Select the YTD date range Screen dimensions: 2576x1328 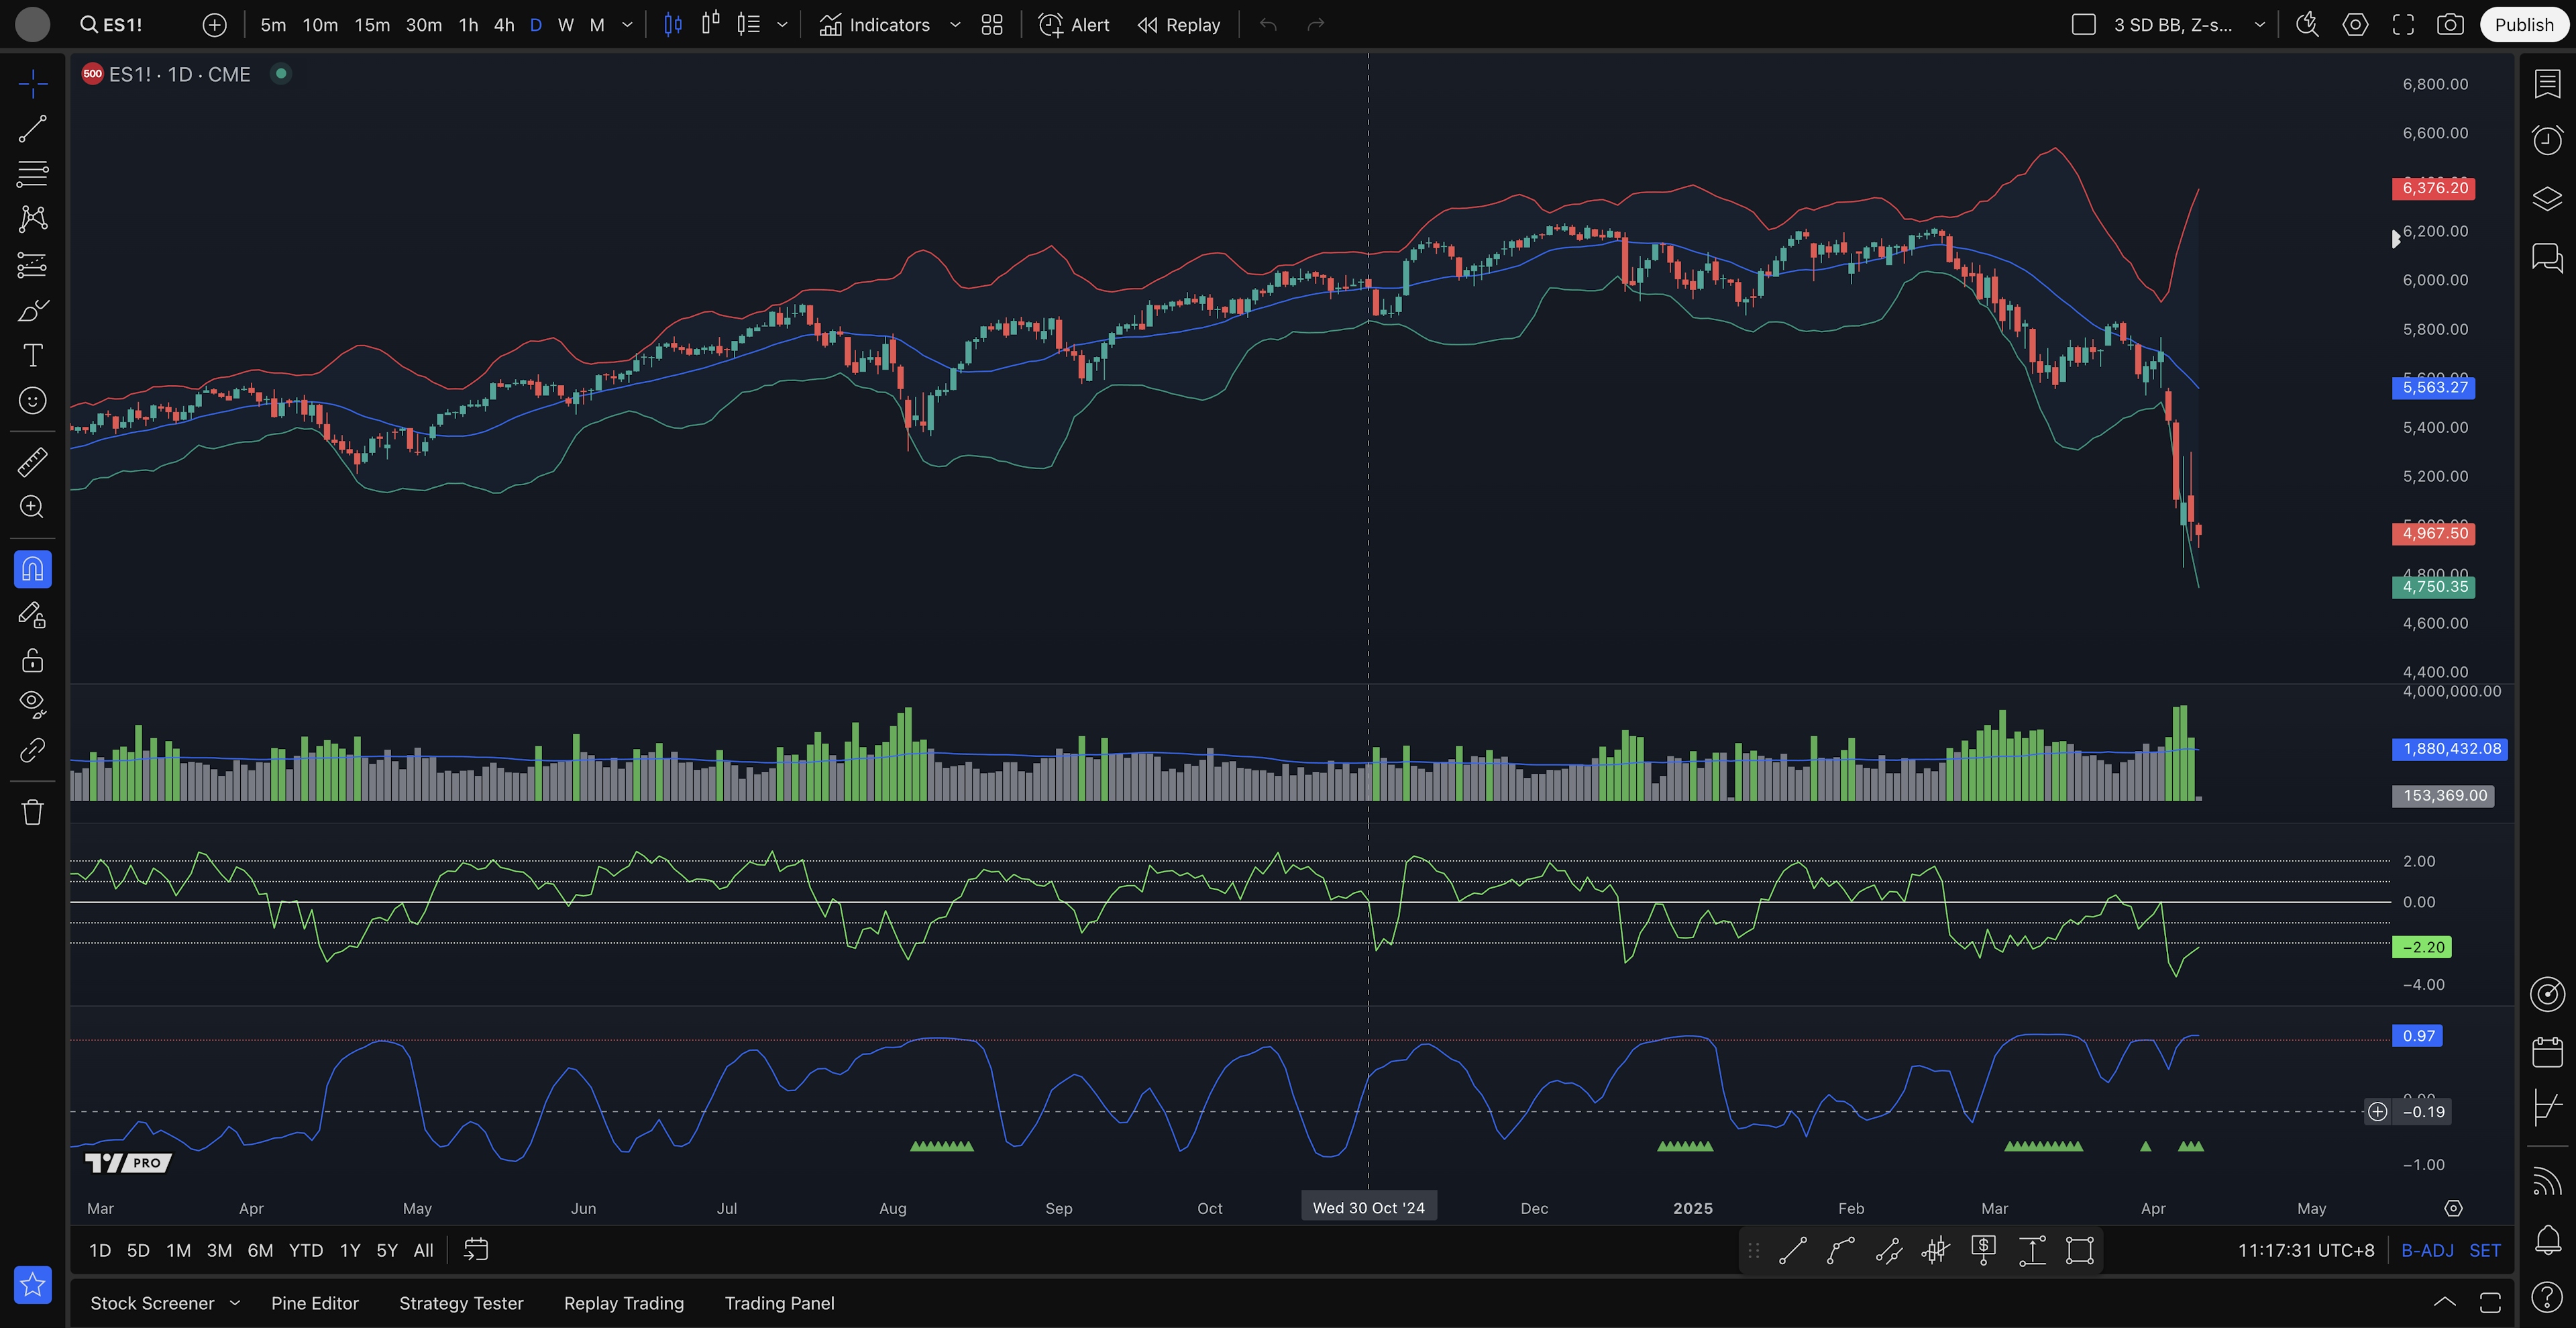tap(305, 1250)
